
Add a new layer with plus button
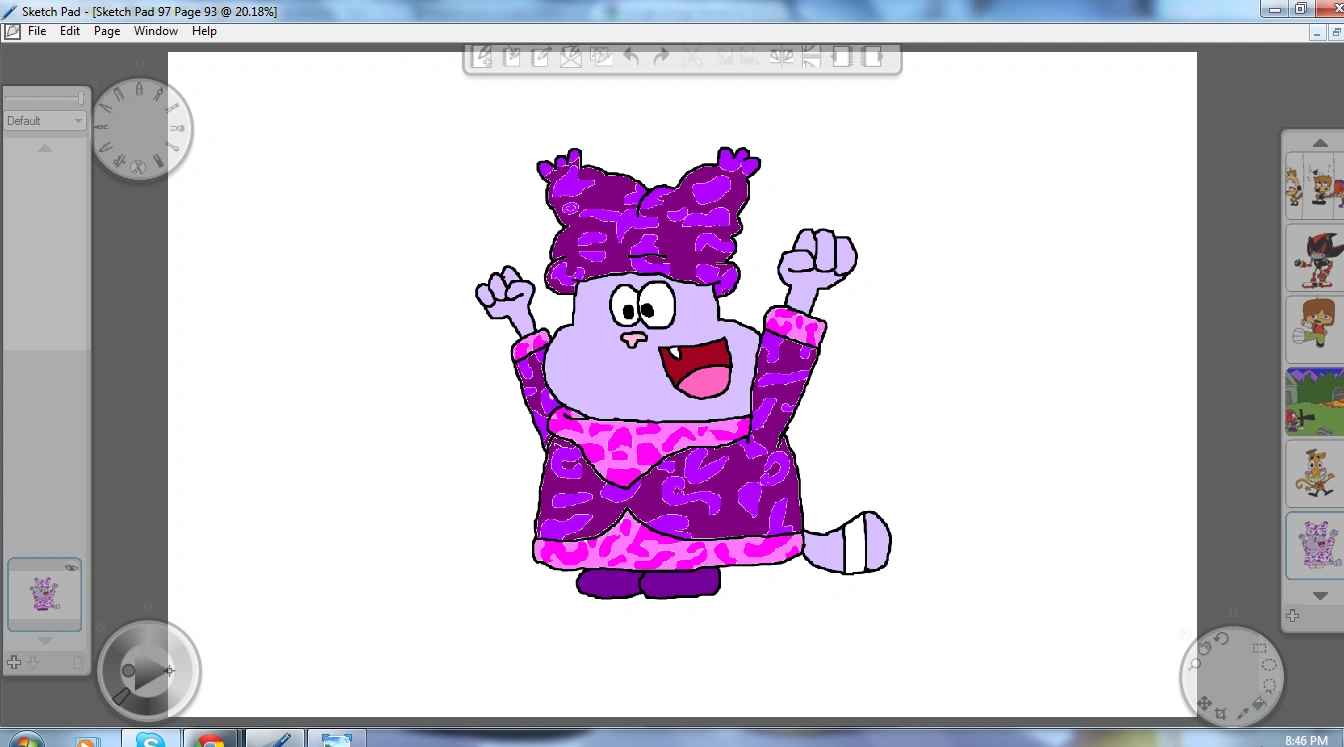(14, 662)
